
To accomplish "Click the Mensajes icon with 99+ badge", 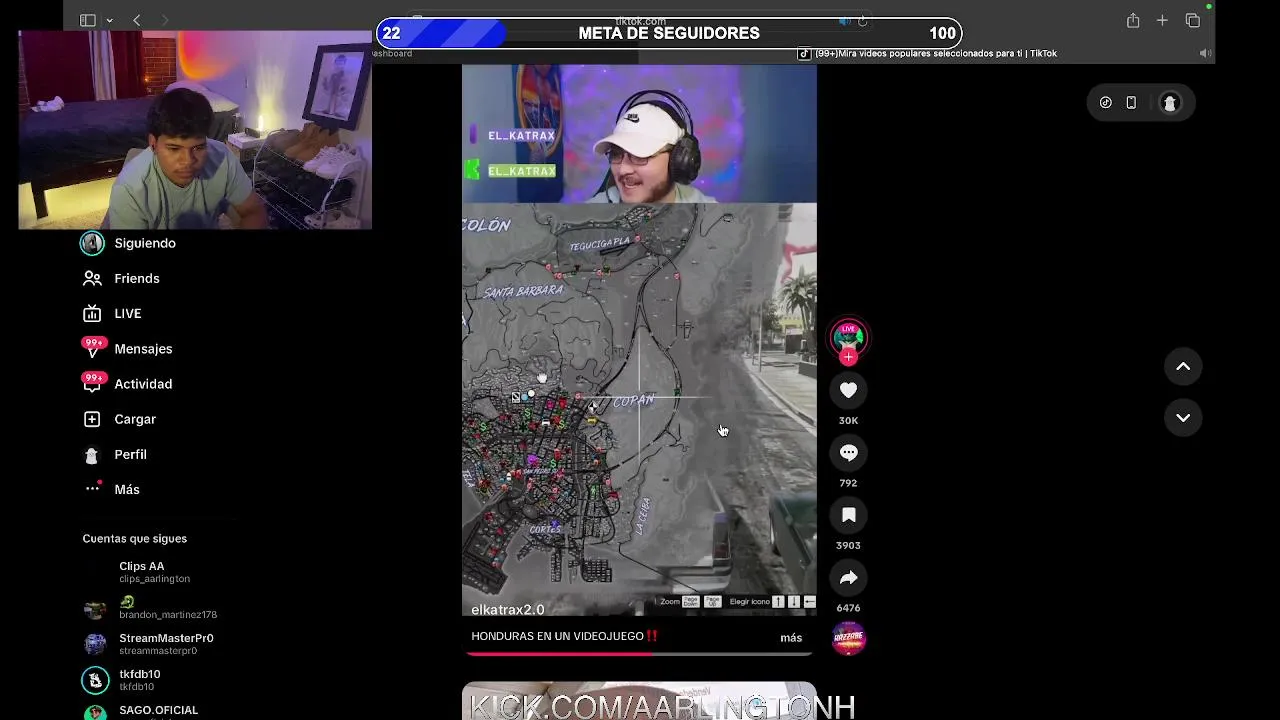I will pos(93,347).
